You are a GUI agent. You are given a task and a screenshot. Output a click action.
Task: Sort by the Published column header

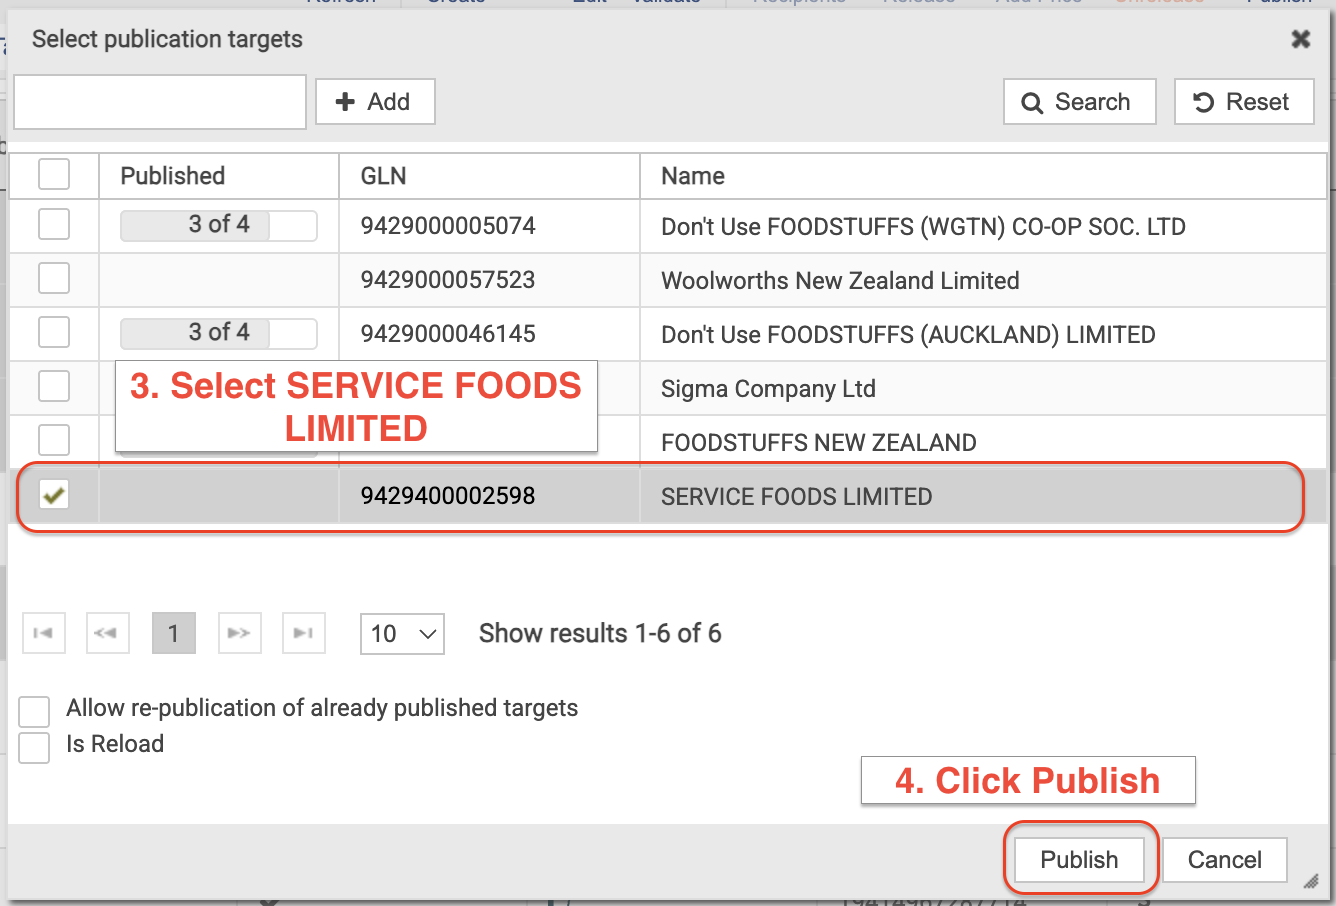pyautogui.click(x=219, y=176)
